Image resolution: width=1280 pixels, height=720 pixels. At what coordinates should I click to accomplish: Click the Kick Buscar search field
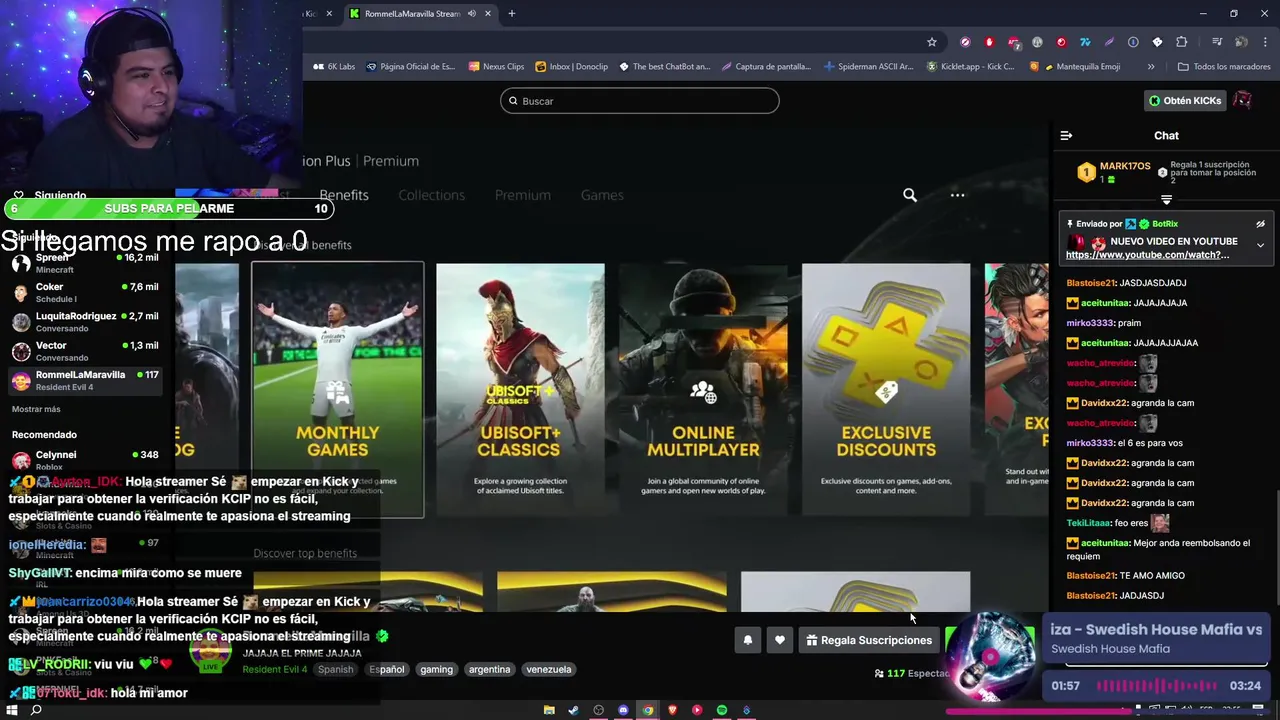tap(639, 101)
